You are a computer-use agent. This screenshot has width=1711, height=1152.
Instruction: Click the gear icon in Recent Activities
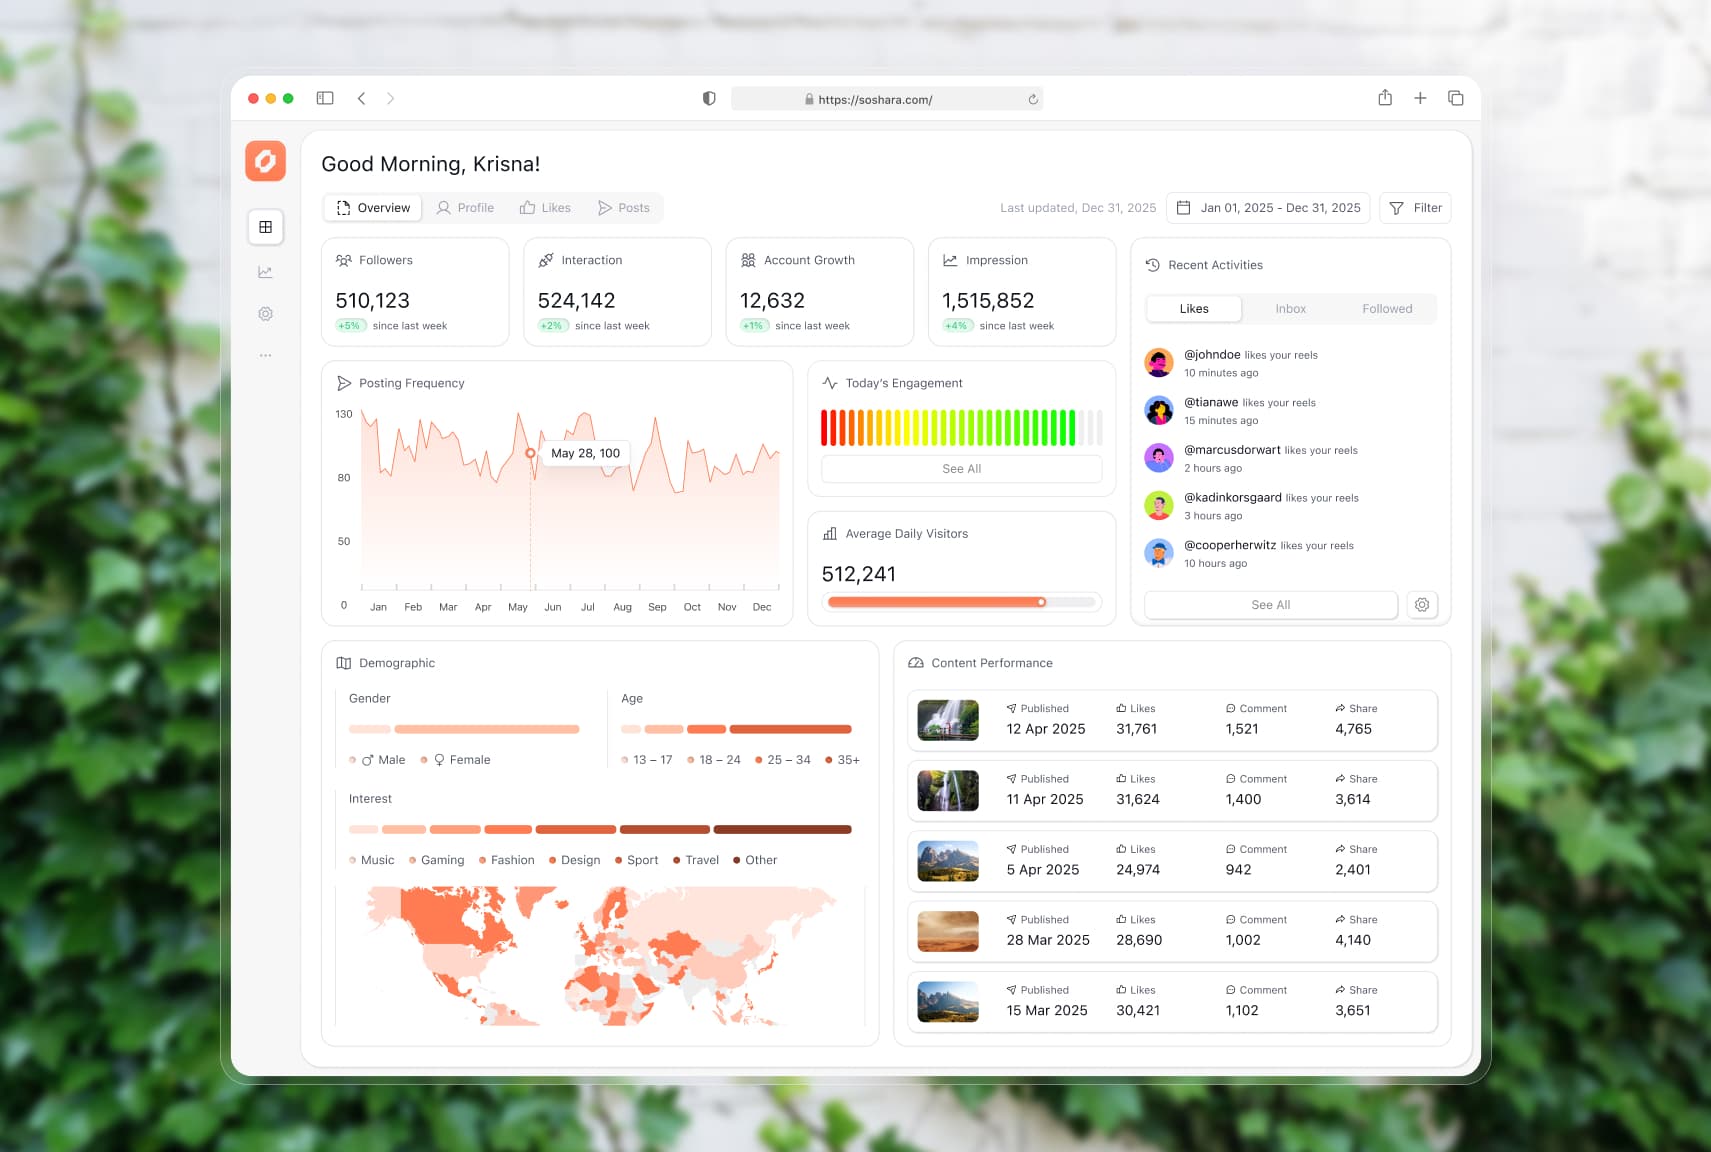click(x=1421, y=605)
